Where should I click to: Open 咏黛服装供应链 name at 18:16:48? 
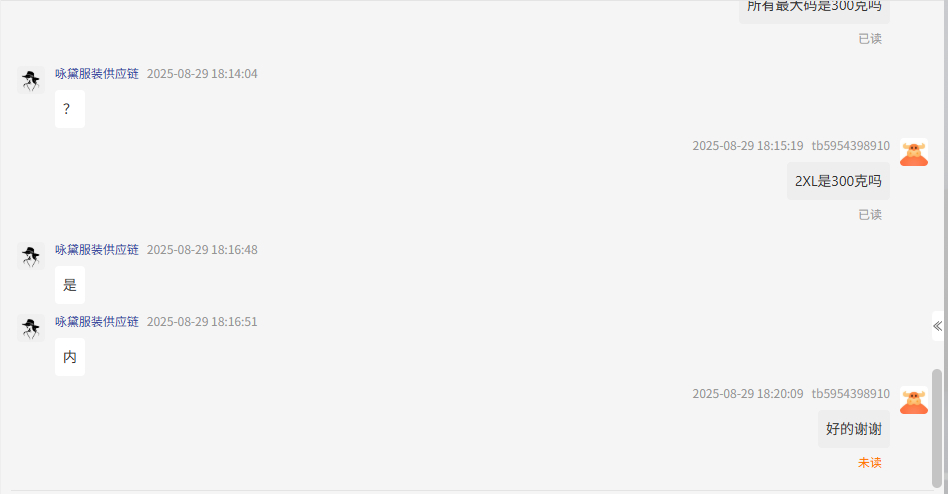[97, 250]
